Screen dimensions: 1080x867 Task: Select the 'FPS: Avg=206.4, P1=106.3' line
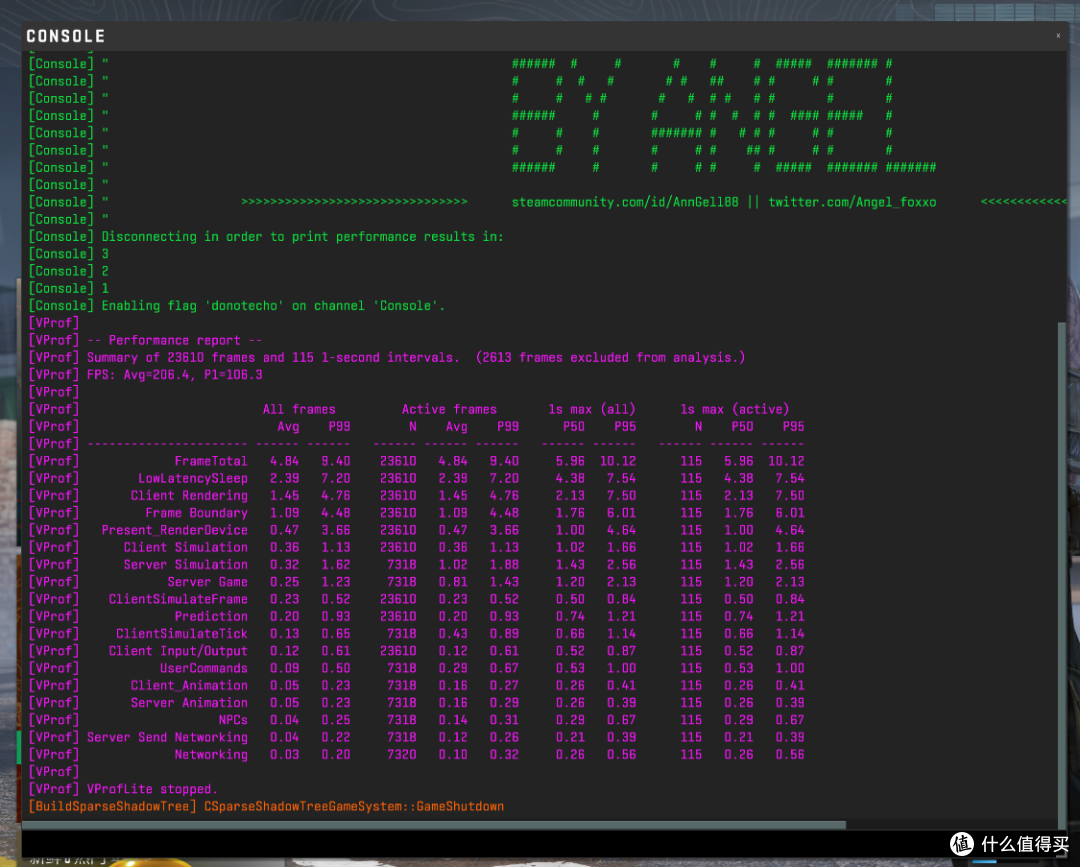click(x=174, y=375)
